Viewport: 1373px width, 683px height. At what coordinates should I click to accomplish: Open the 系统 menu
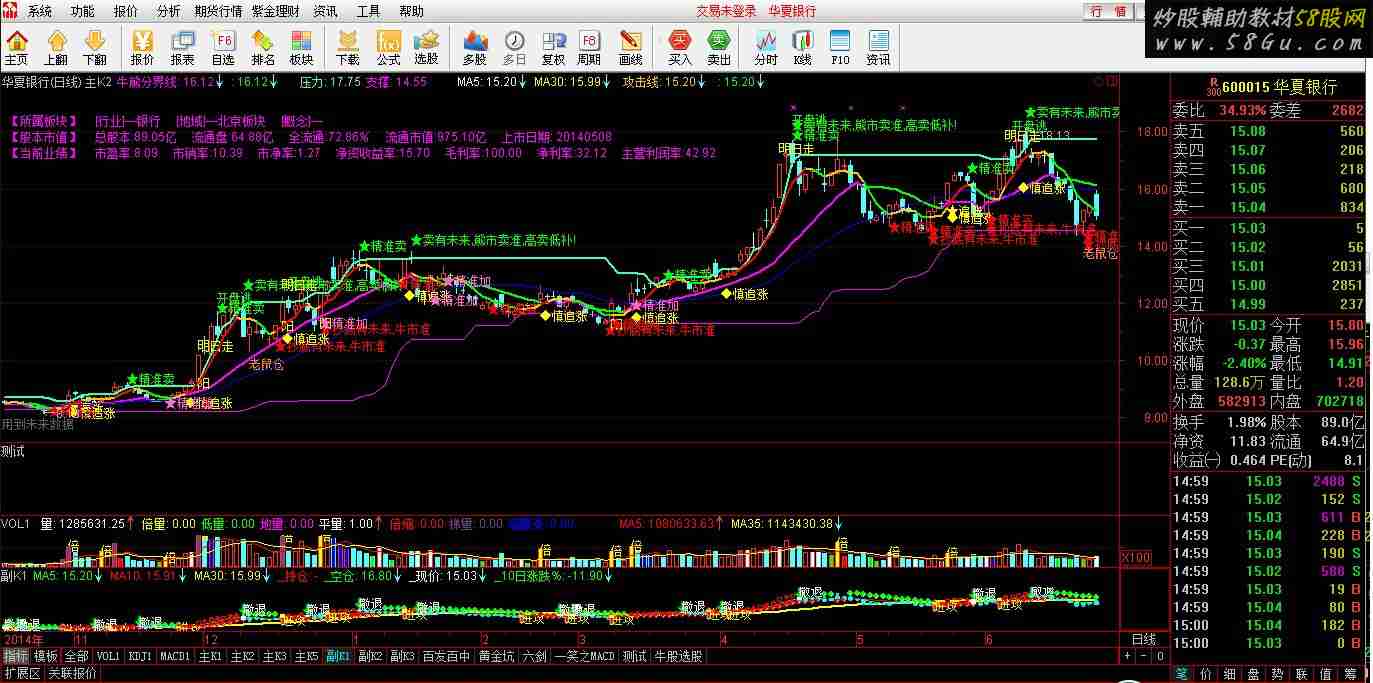click(40, 11)
